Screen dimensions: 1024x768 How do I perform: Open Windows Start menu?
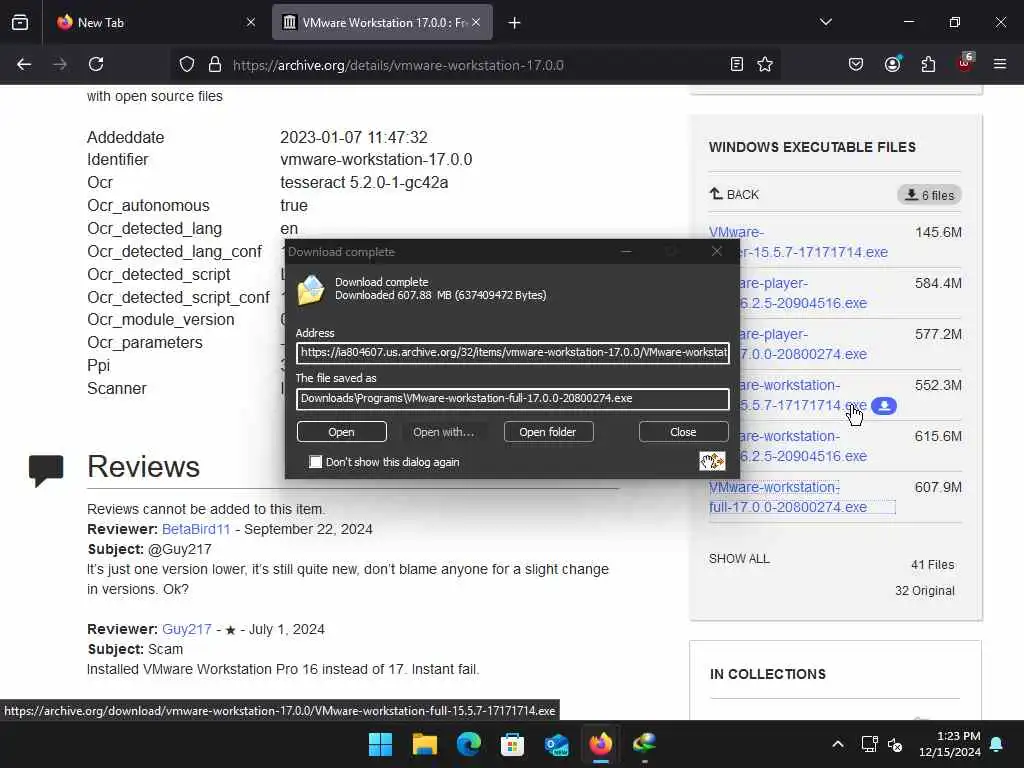[380, 744]
